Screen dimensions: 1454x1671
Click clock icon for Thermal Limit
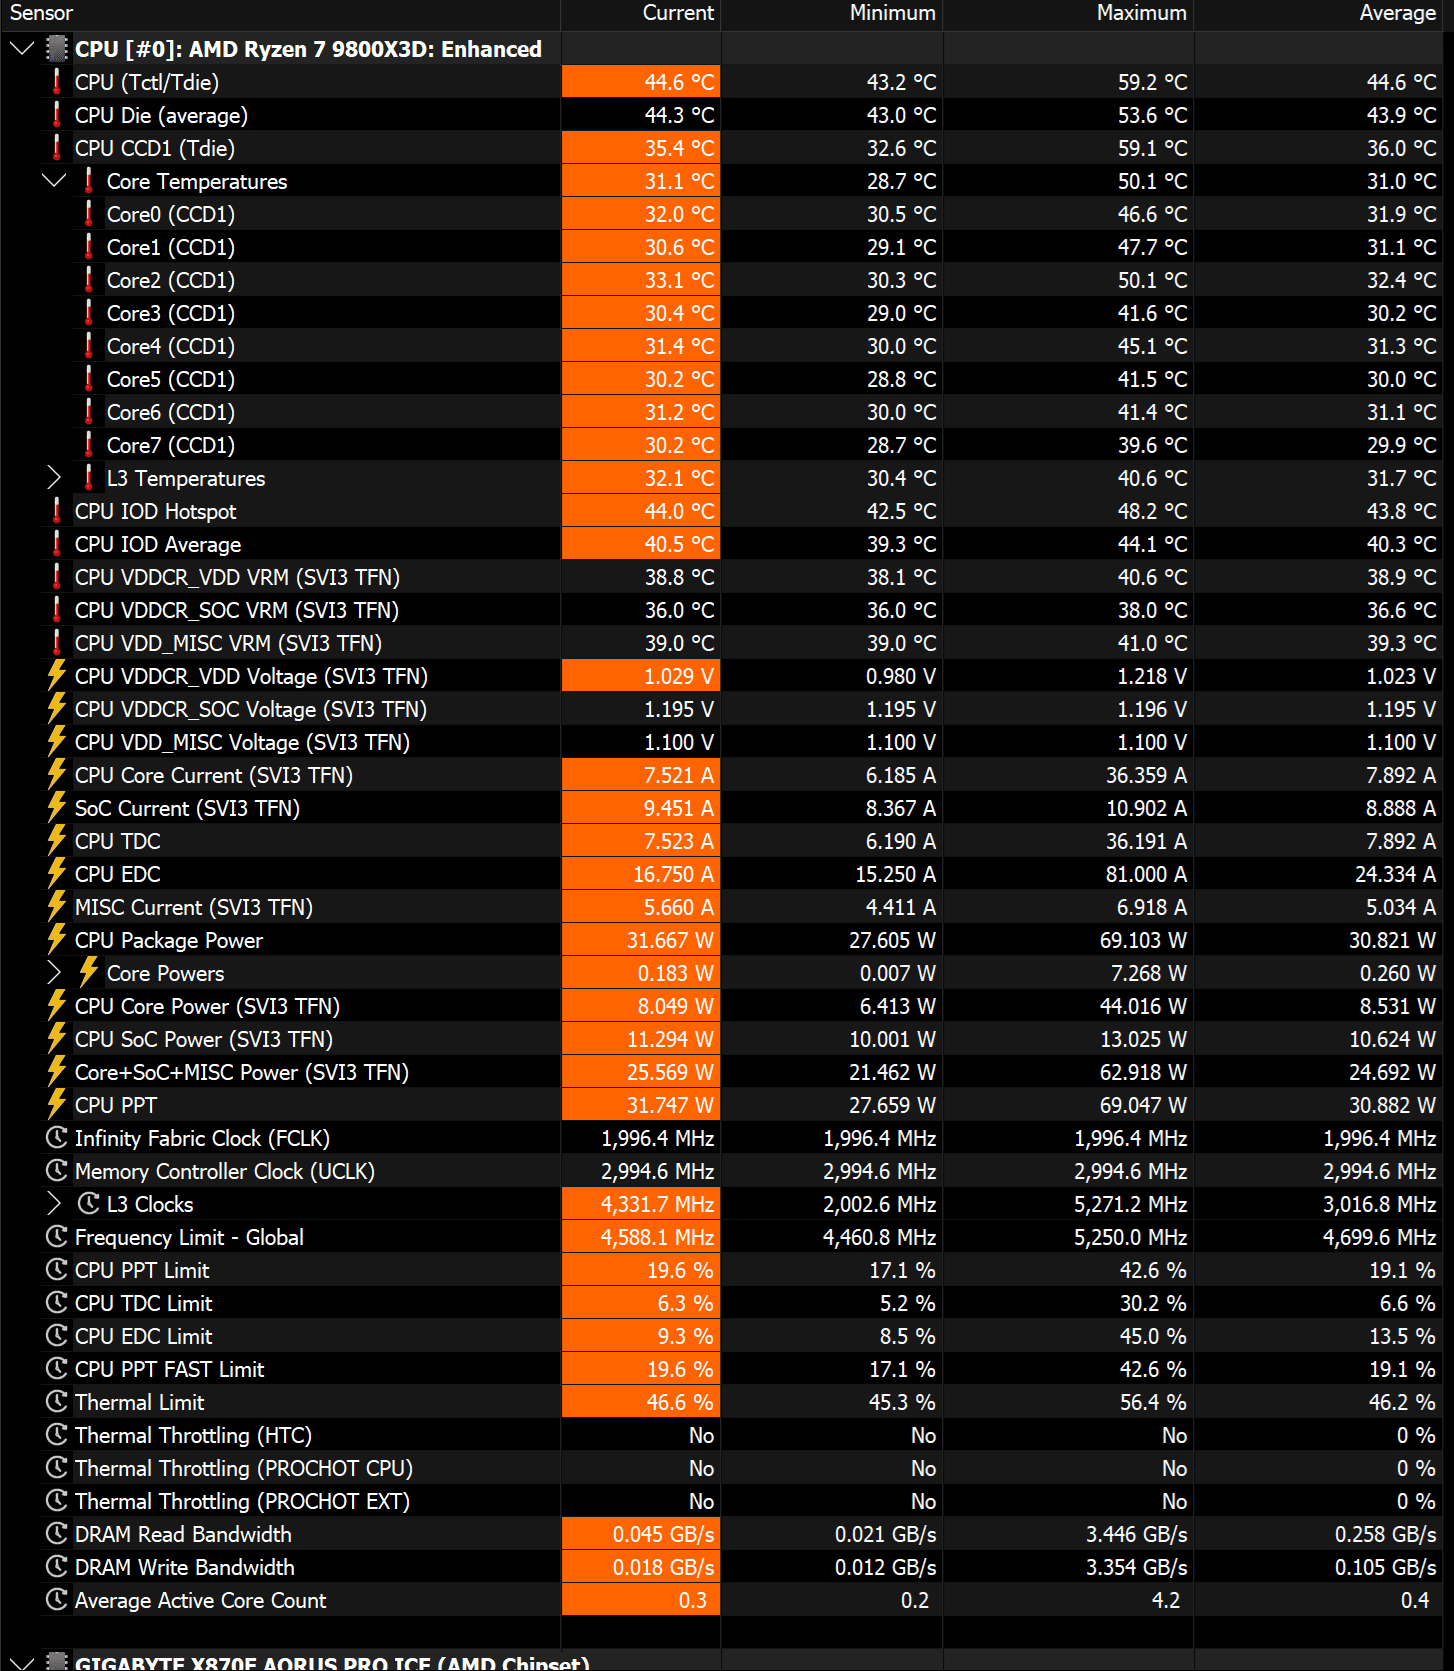57,1402
